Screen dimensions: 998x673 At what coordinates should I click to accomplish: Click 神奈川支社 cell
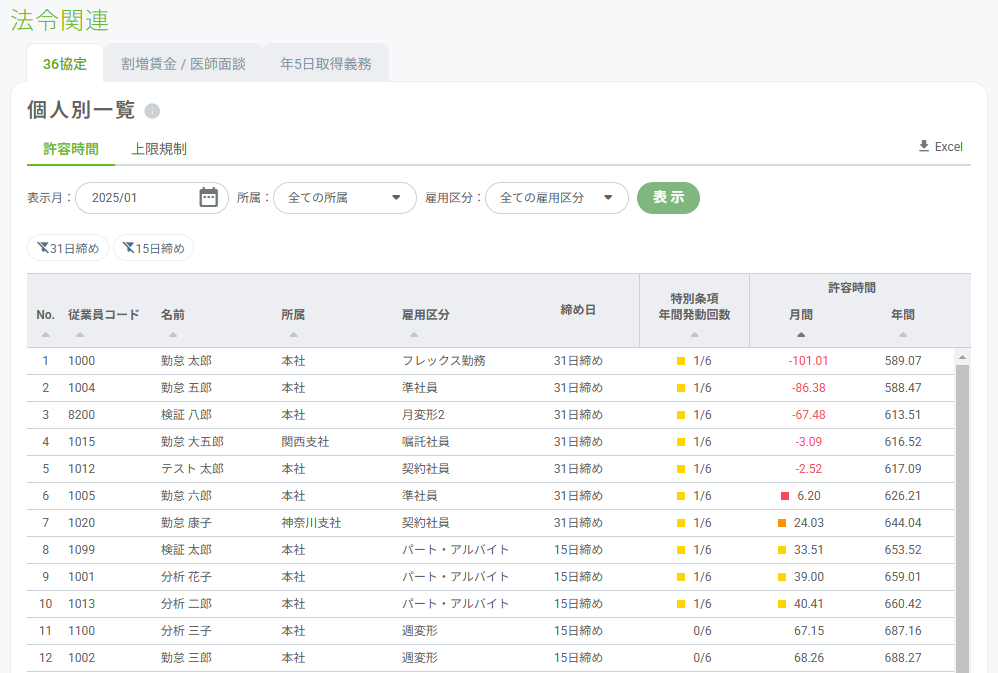pos(311,523)
